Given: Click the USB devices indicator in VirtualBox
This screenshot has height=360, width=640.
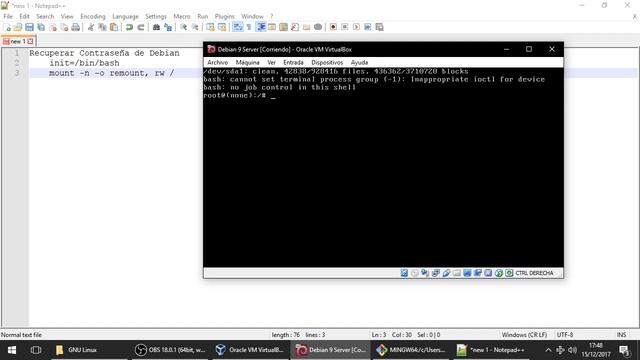Looking at the screenshot, I should (x=446, y=273).
